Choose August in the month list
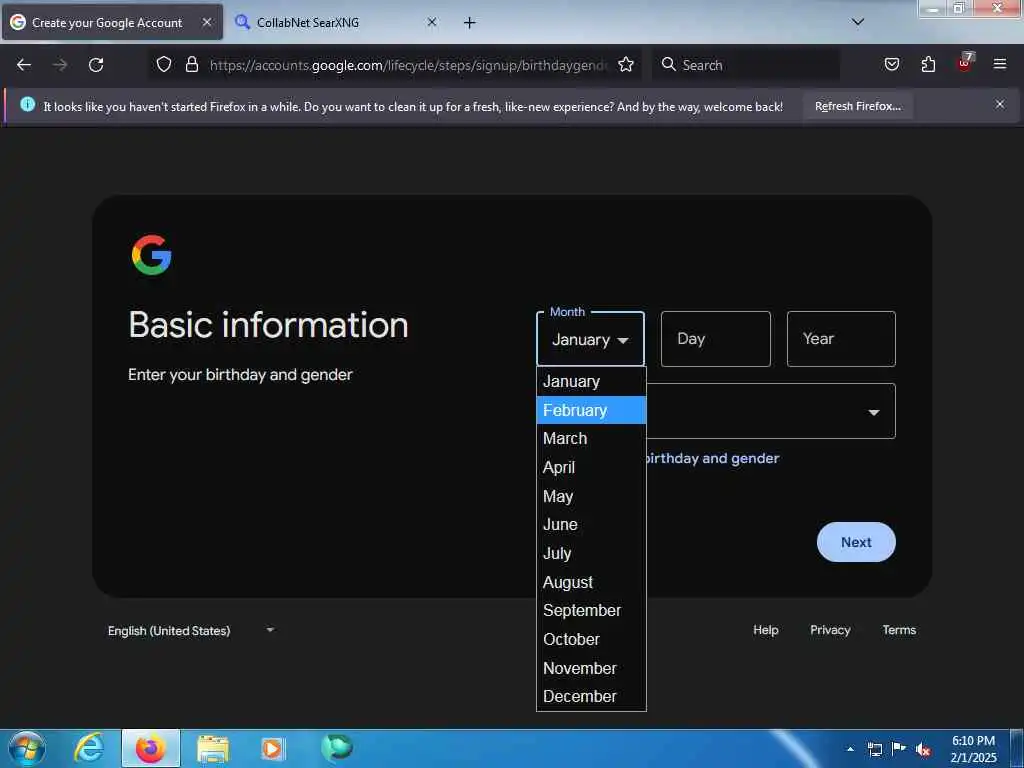This screenshot has width=1024, height=768. [x=591, y=582]
